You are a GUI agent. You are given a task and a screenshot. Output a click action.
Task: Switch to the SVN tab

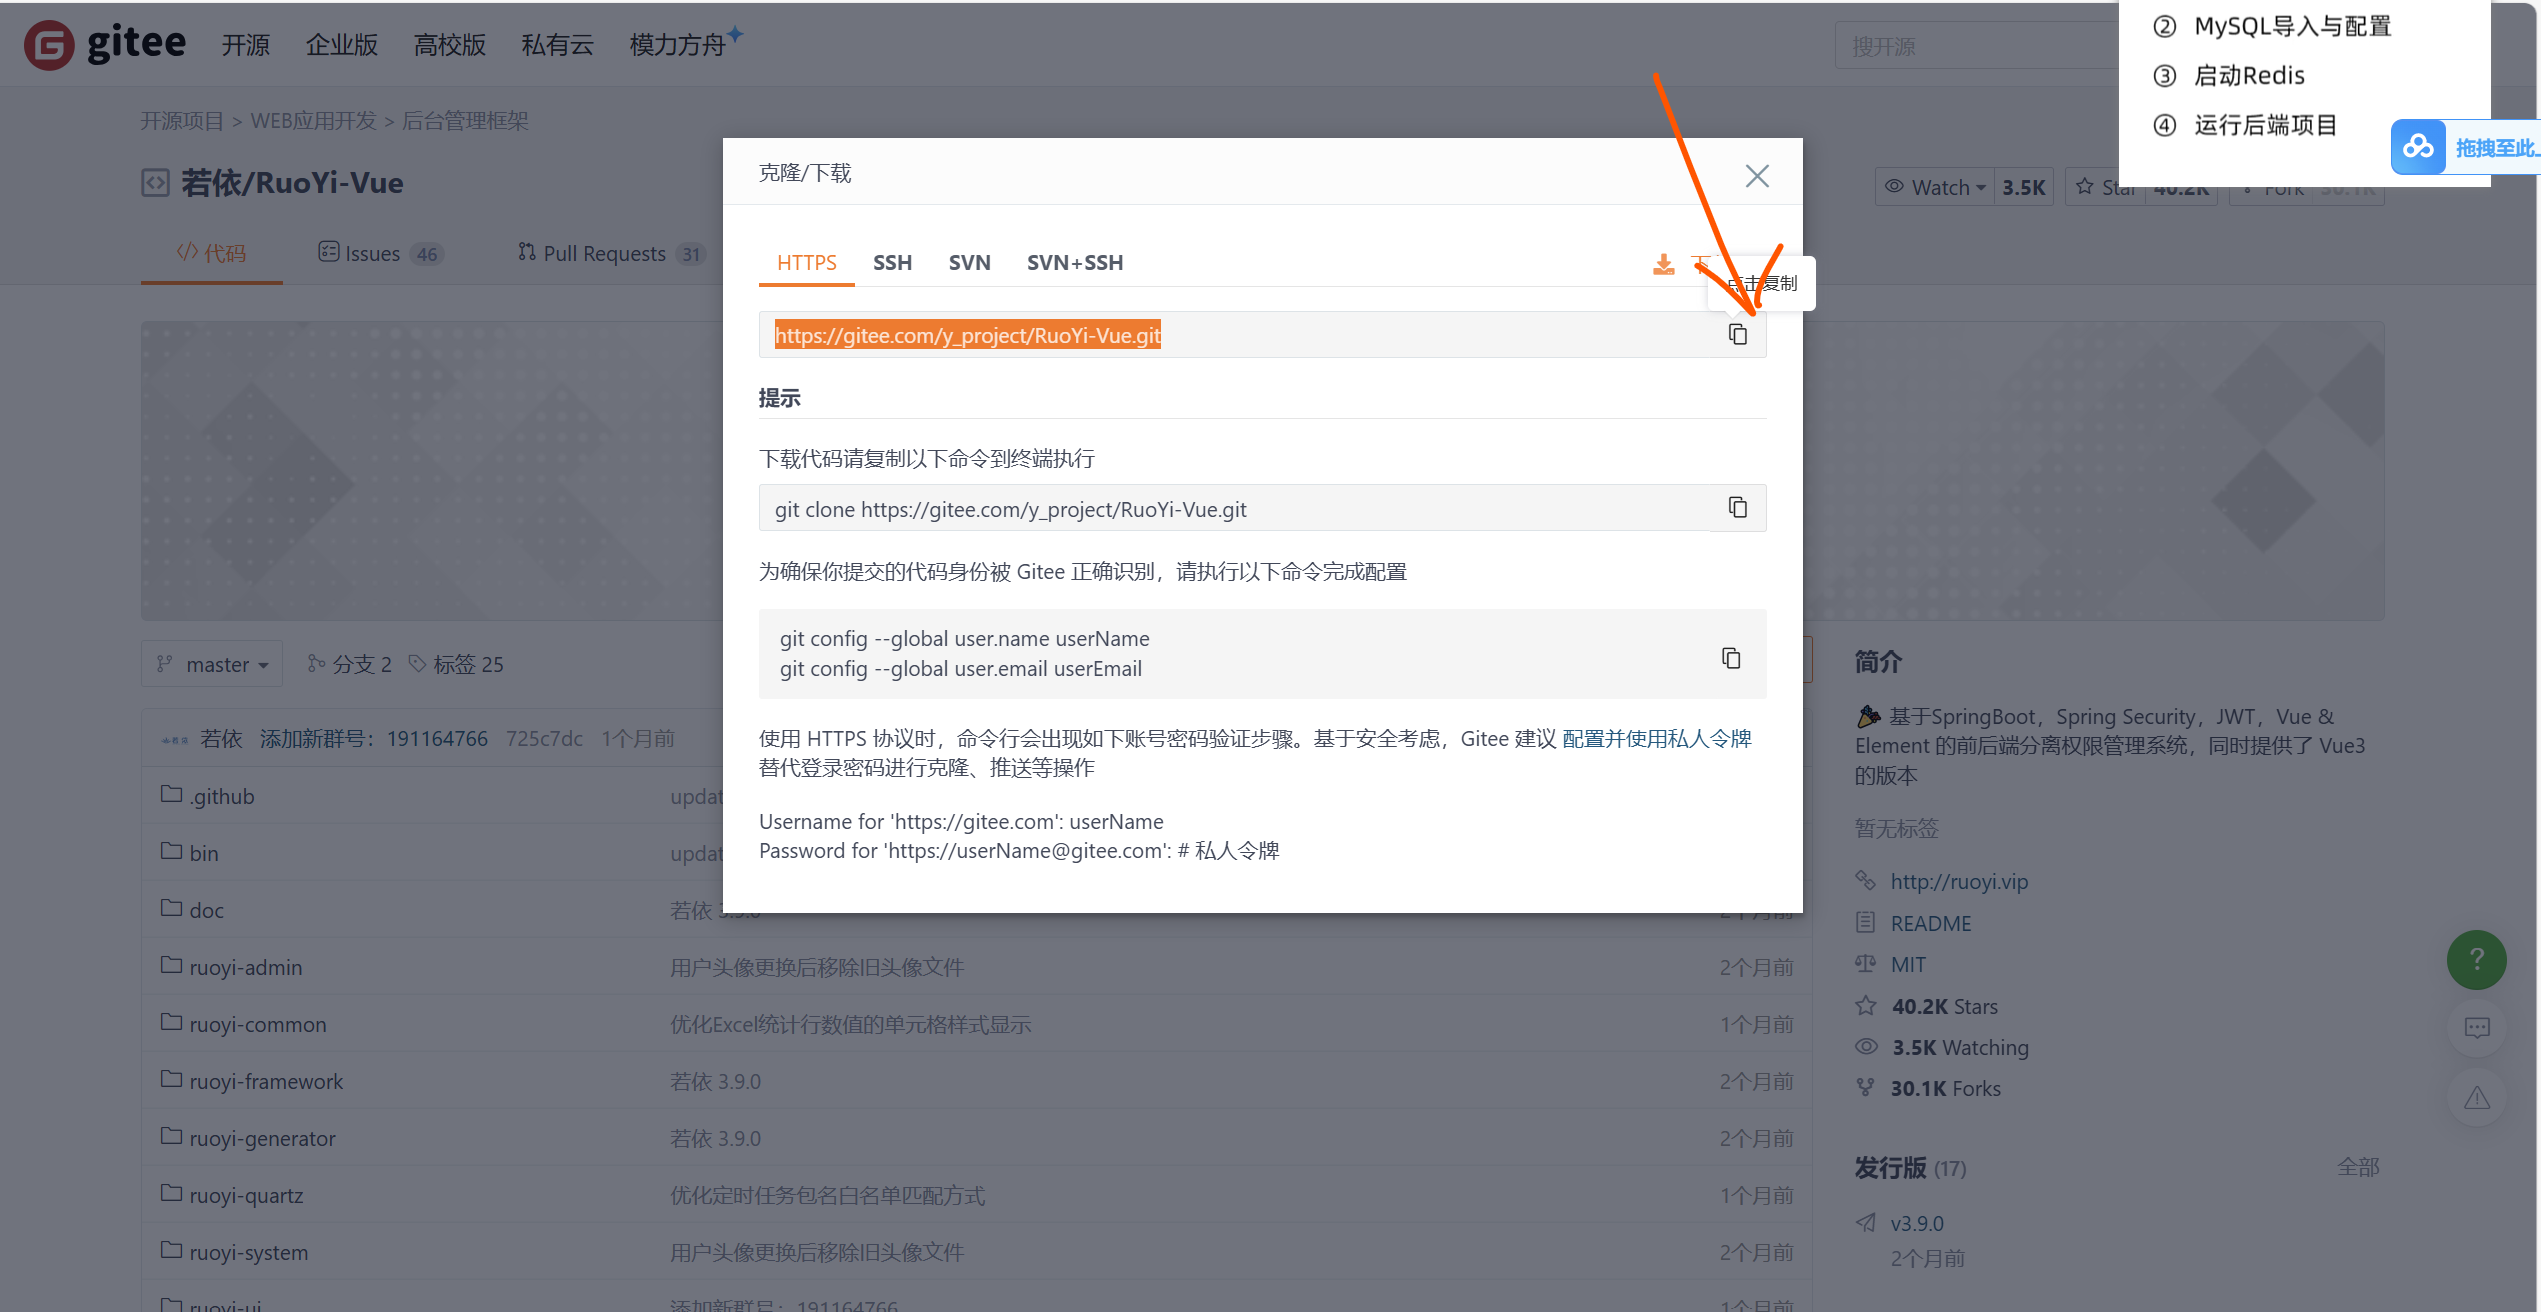coord(969,262)
